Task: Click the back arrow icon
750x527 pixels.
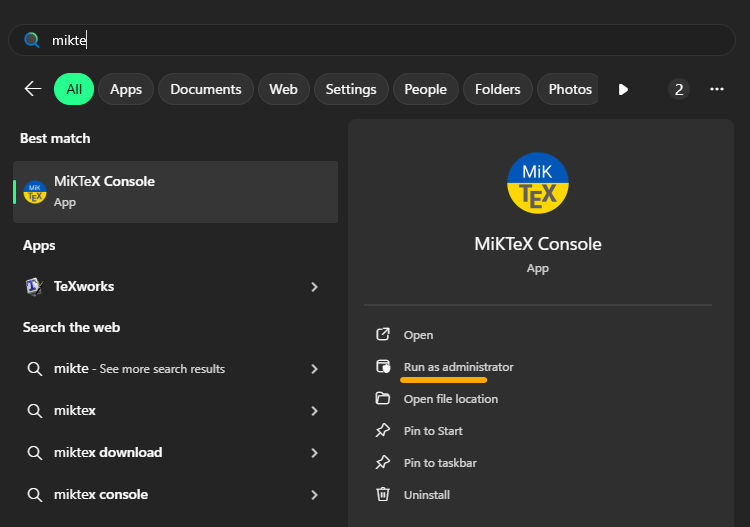Action: click(33, 88)
